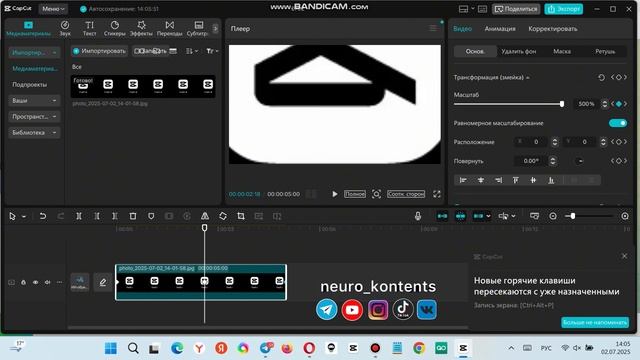Play the preview in the player
Viewport: 640px width, 360px height.
tap(335, 194)
